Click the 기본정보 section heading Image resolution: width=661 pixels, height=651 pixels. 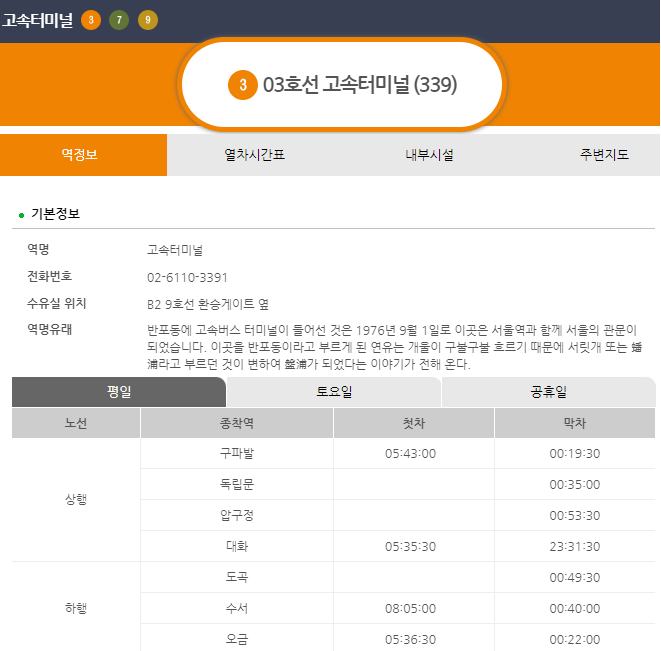[55, 214]
